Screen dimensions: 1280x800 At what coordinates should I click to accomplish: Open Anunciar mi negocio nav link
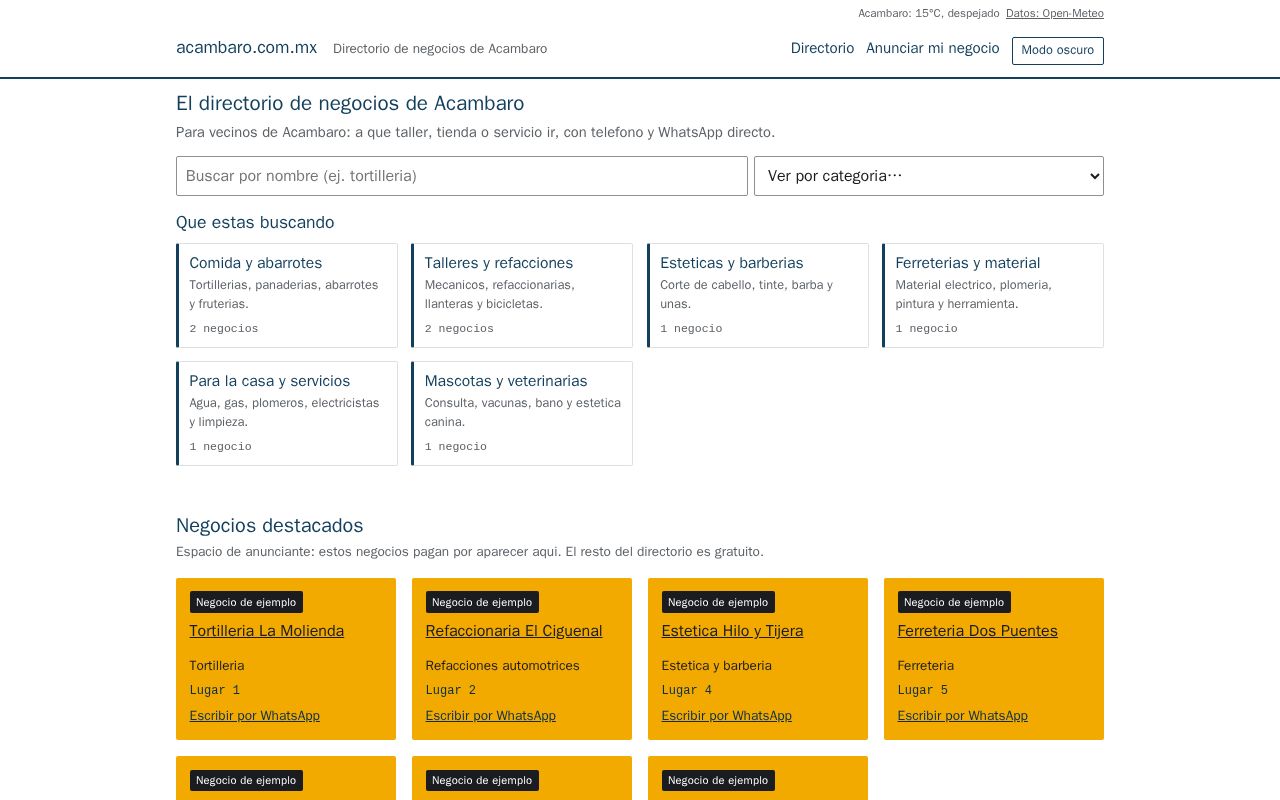(933, 48)
